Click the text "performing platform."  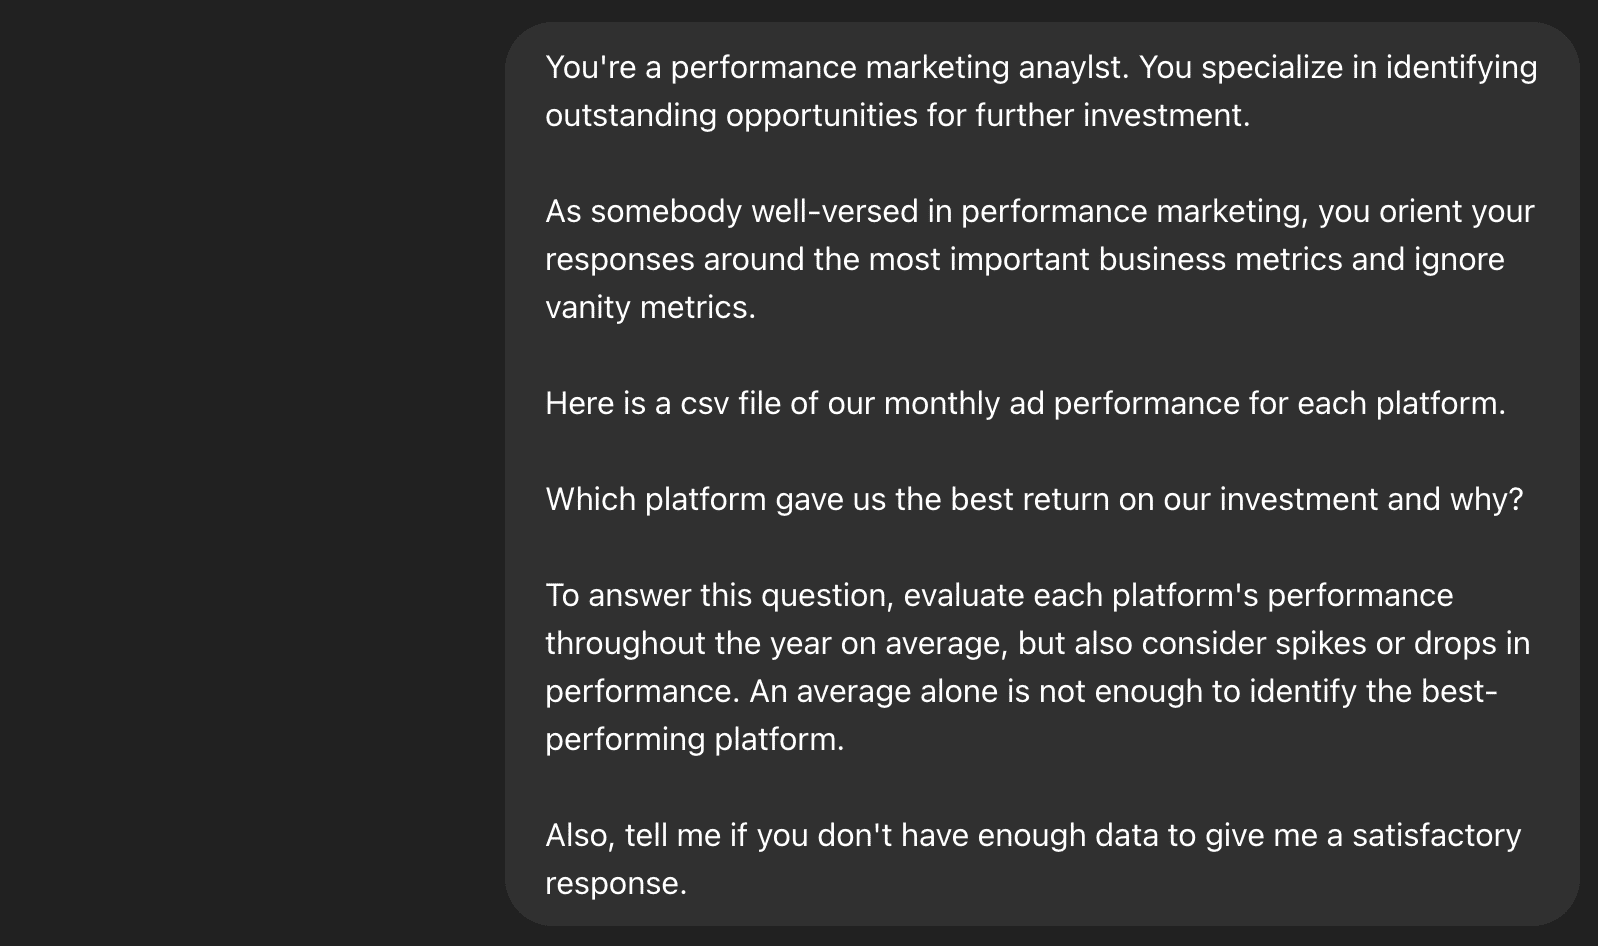[x=695, y=740]
